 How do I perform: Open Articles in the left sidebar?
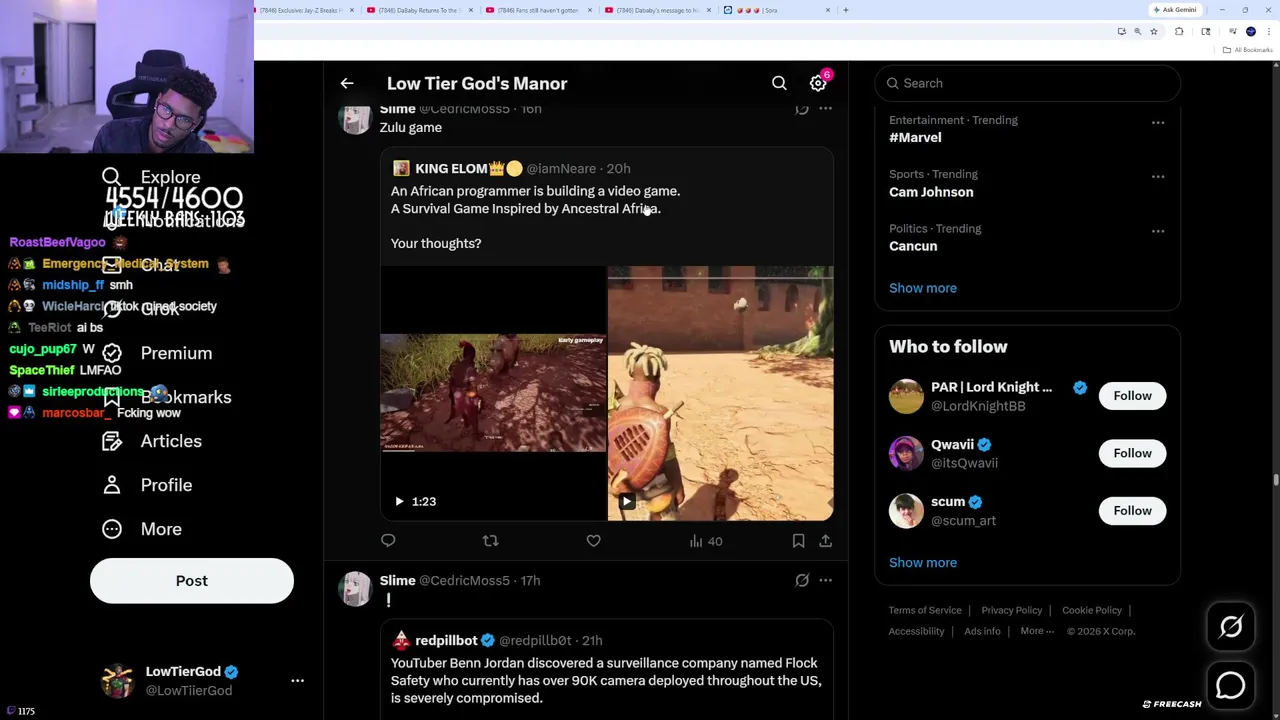pyautogui.click(x=151, y=441)
